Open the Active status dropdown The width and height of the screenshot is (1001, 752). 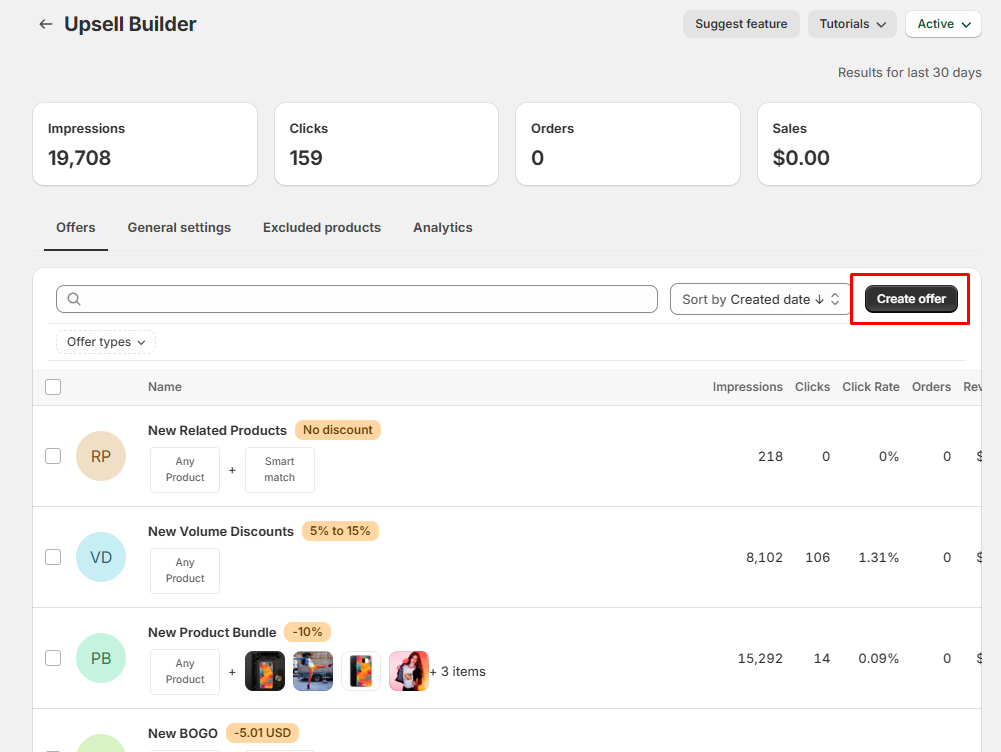[x=943, y=24]
